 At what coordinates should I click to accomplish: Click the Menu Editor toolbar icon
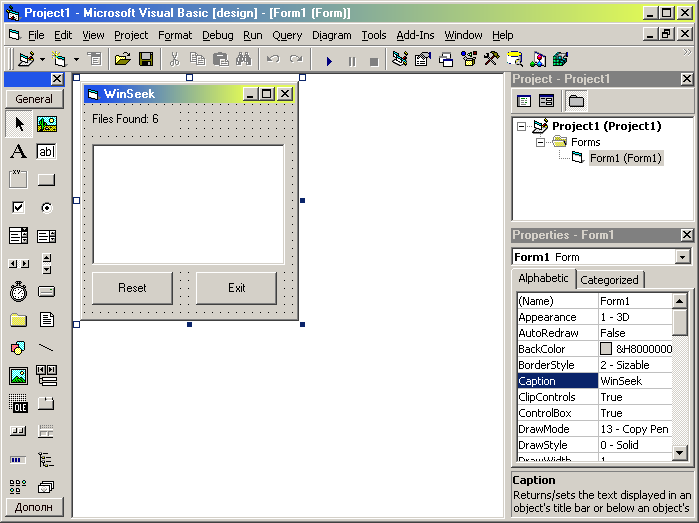point(94,59)
